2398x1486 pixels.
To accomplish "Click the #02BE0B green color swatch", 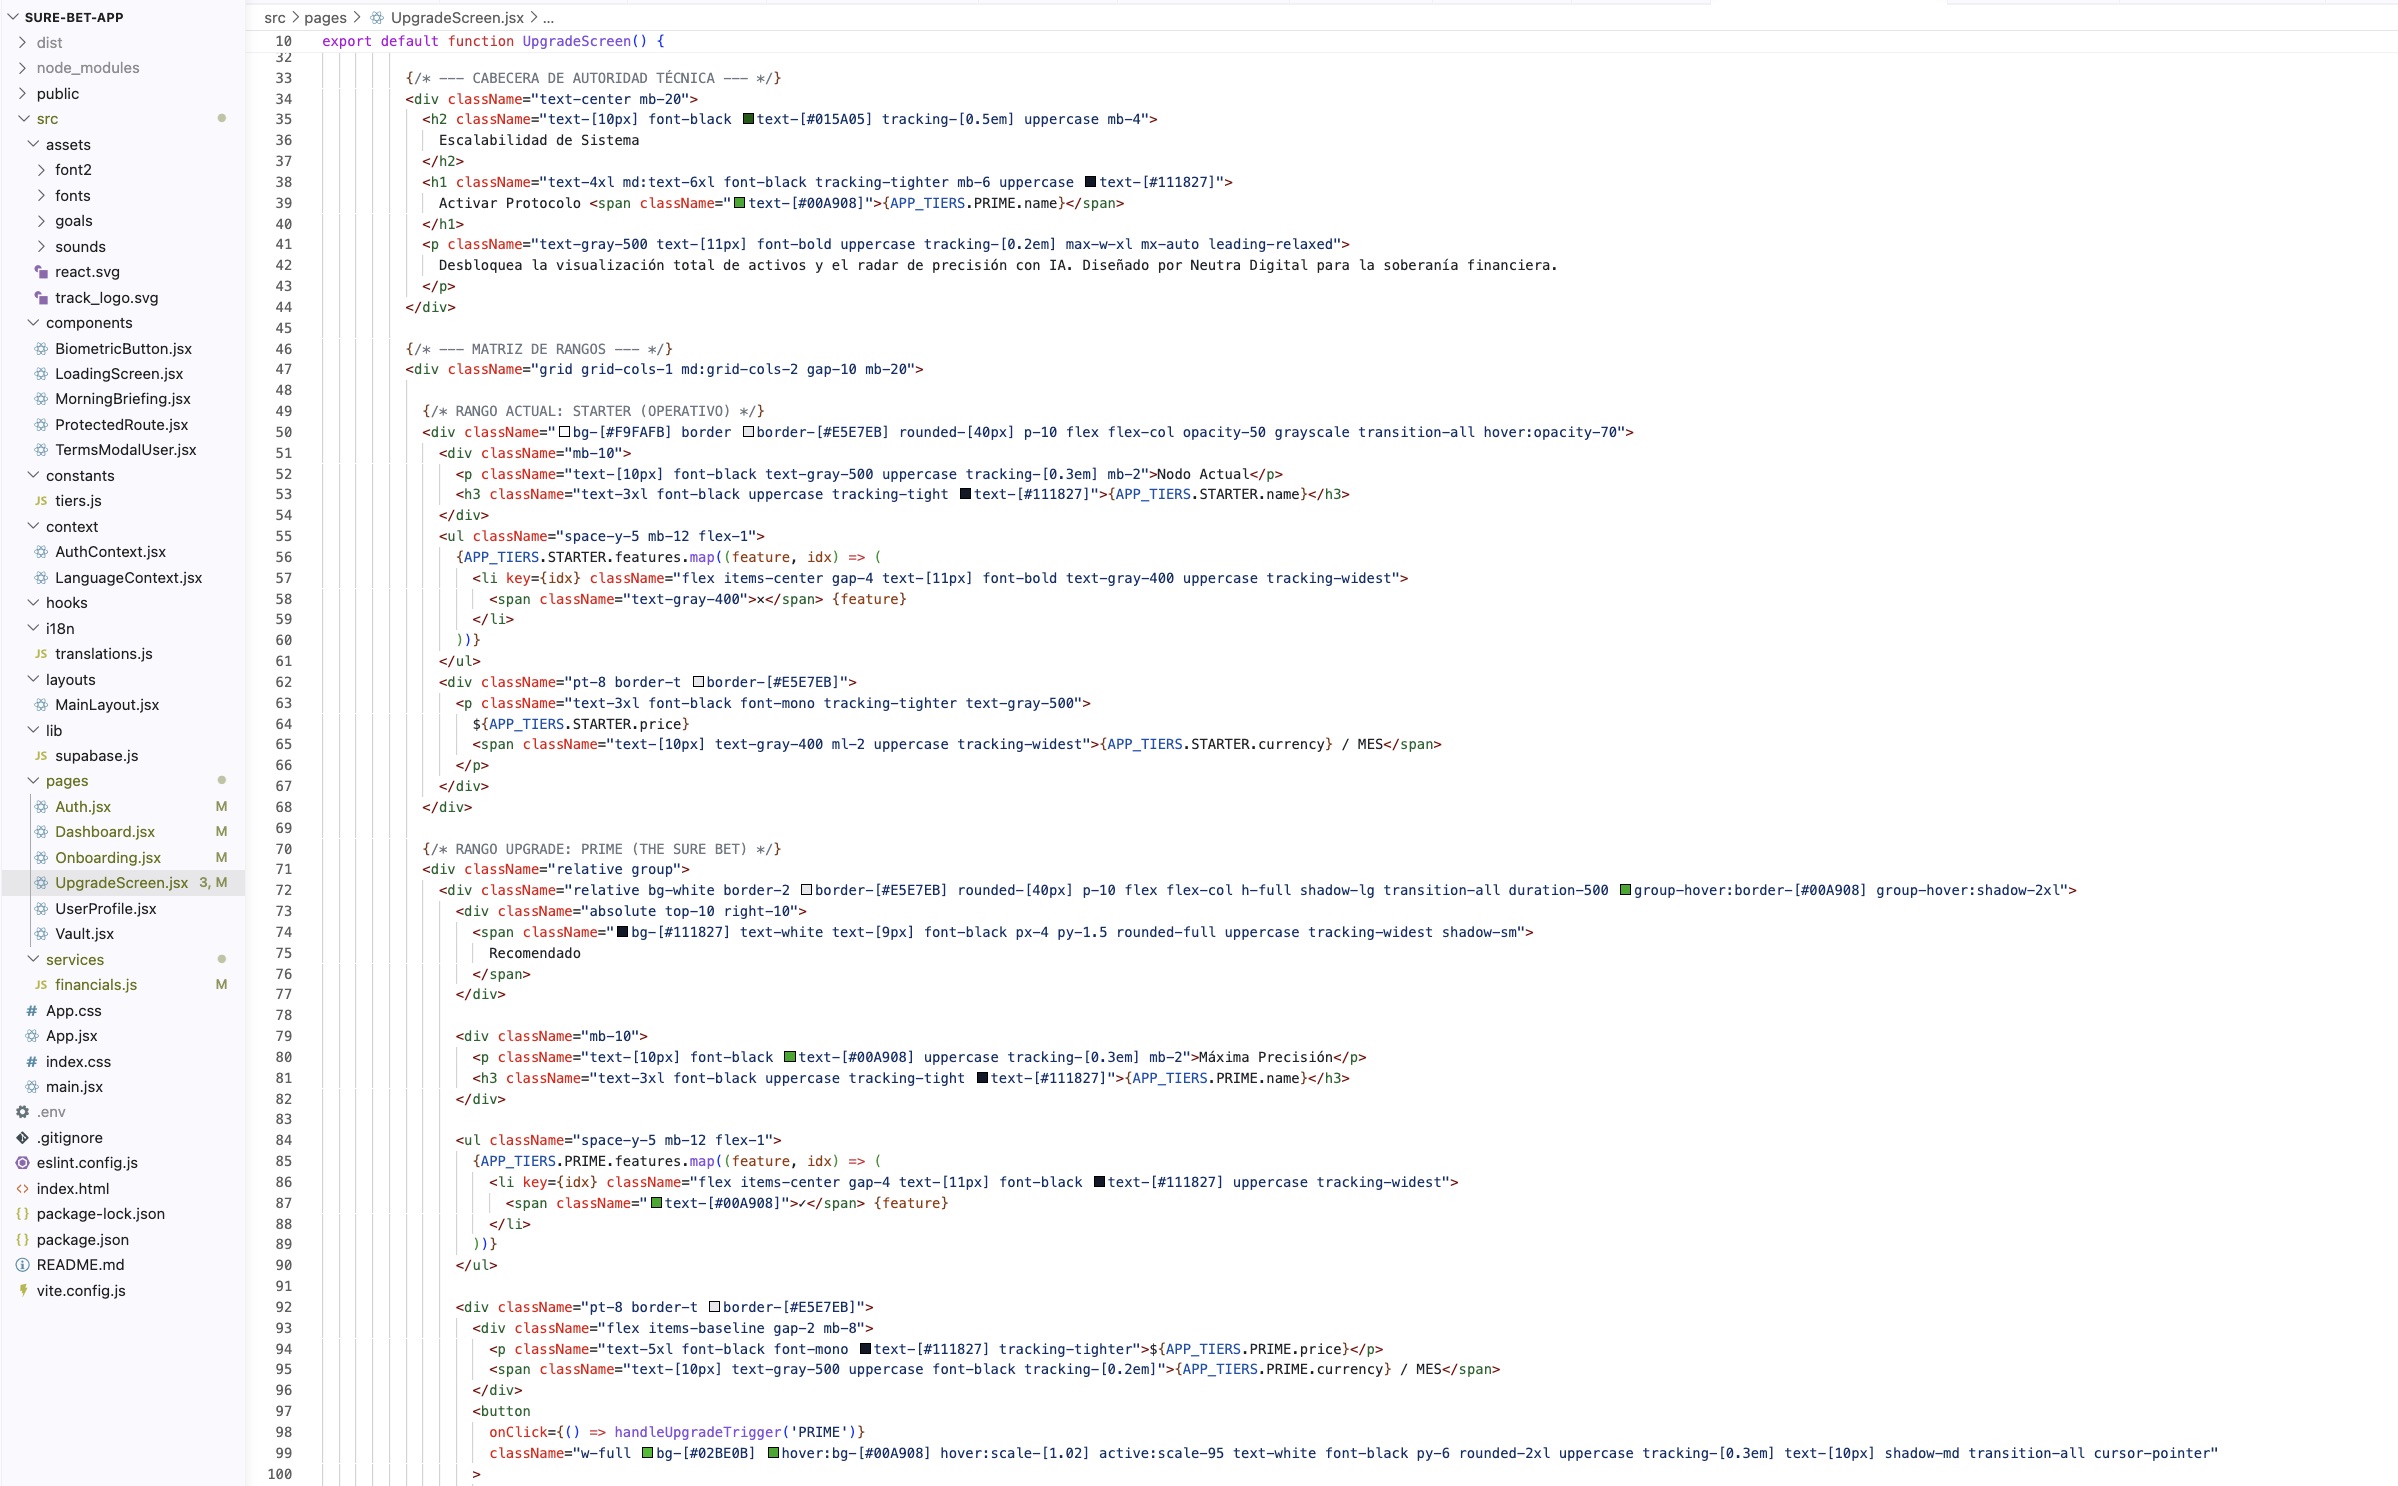I will click(x=647, y=1453).
